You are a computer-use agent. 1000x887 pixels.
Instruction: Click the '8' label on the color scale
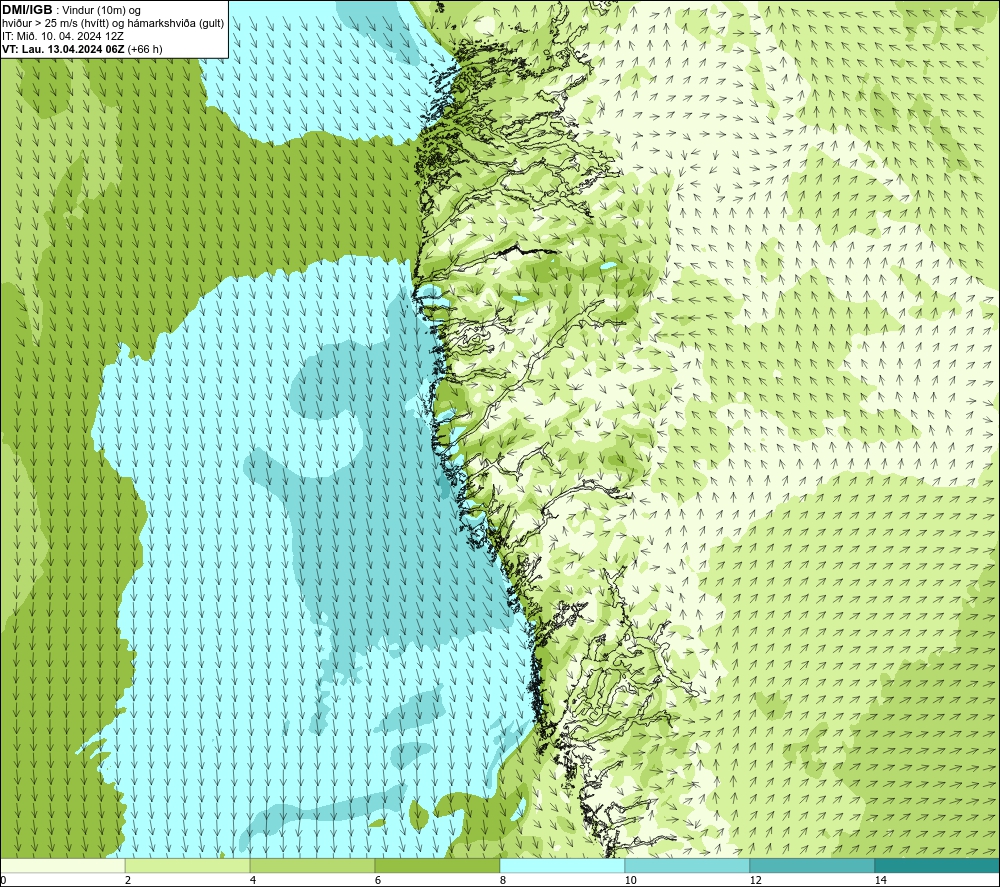coord(503,880)
